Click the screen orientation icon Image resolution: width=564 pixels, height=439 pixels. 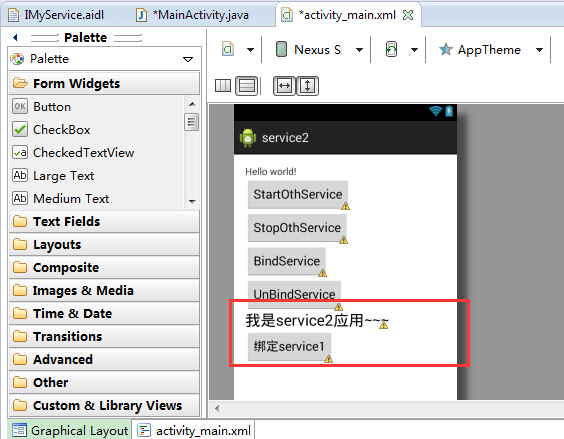[391, 49]
